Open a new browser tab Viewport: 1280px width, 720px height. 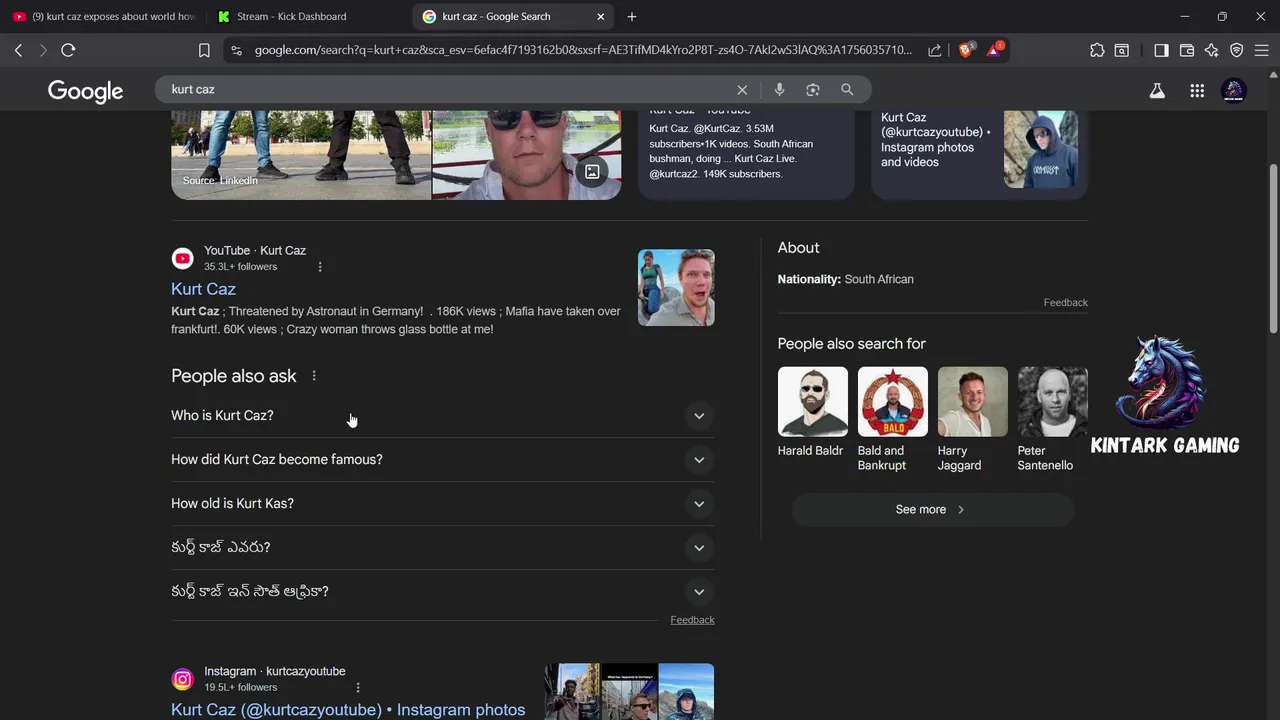coord(631,17)
